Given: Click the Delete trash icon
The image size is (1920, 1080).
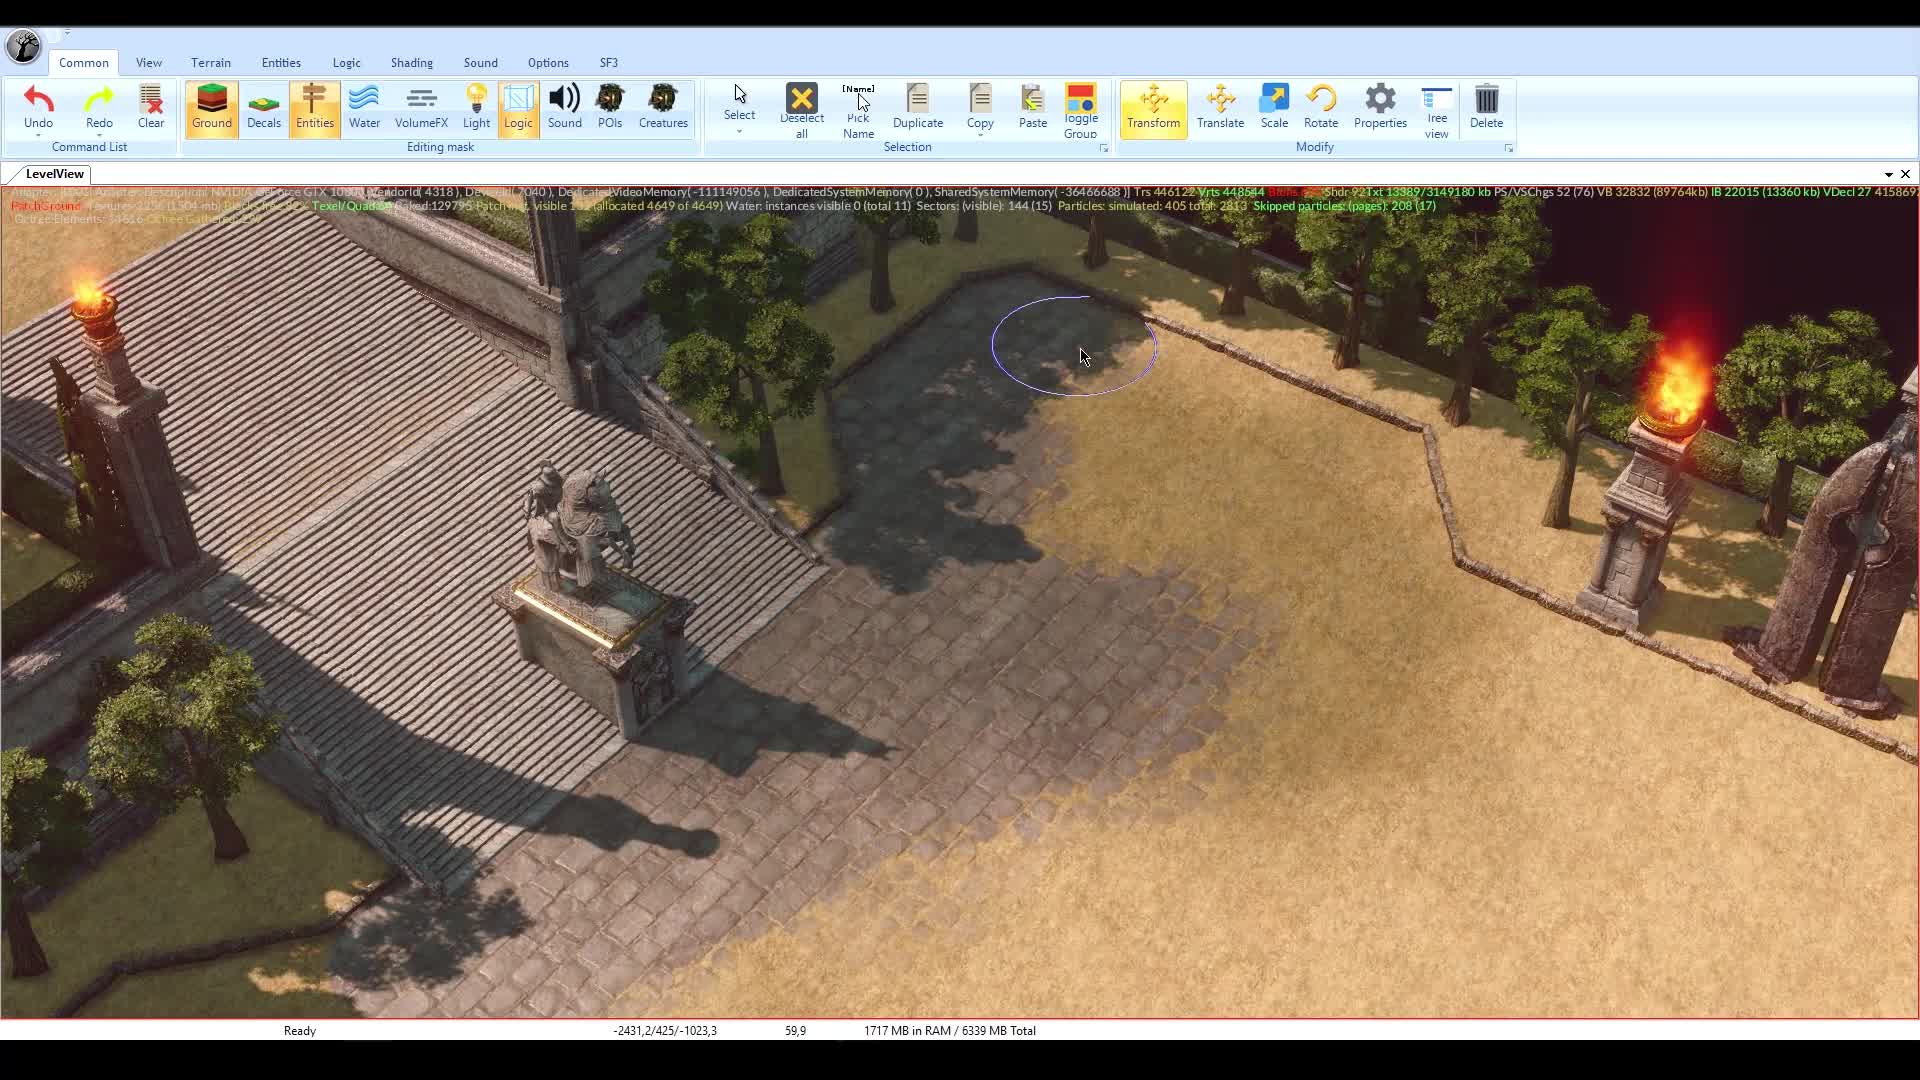Looking at the screenshot, I should [1486, 99].
